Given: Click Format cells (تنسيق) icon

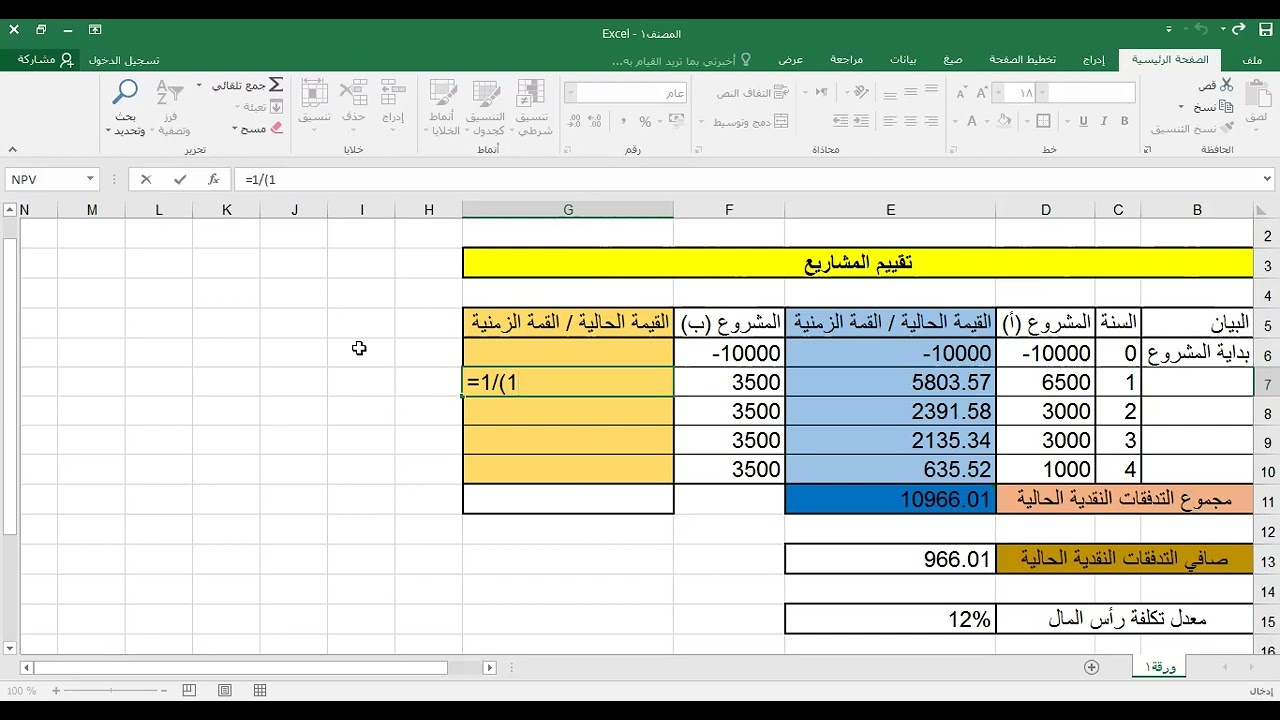Looking at the screenshot, I should point(315,94).
